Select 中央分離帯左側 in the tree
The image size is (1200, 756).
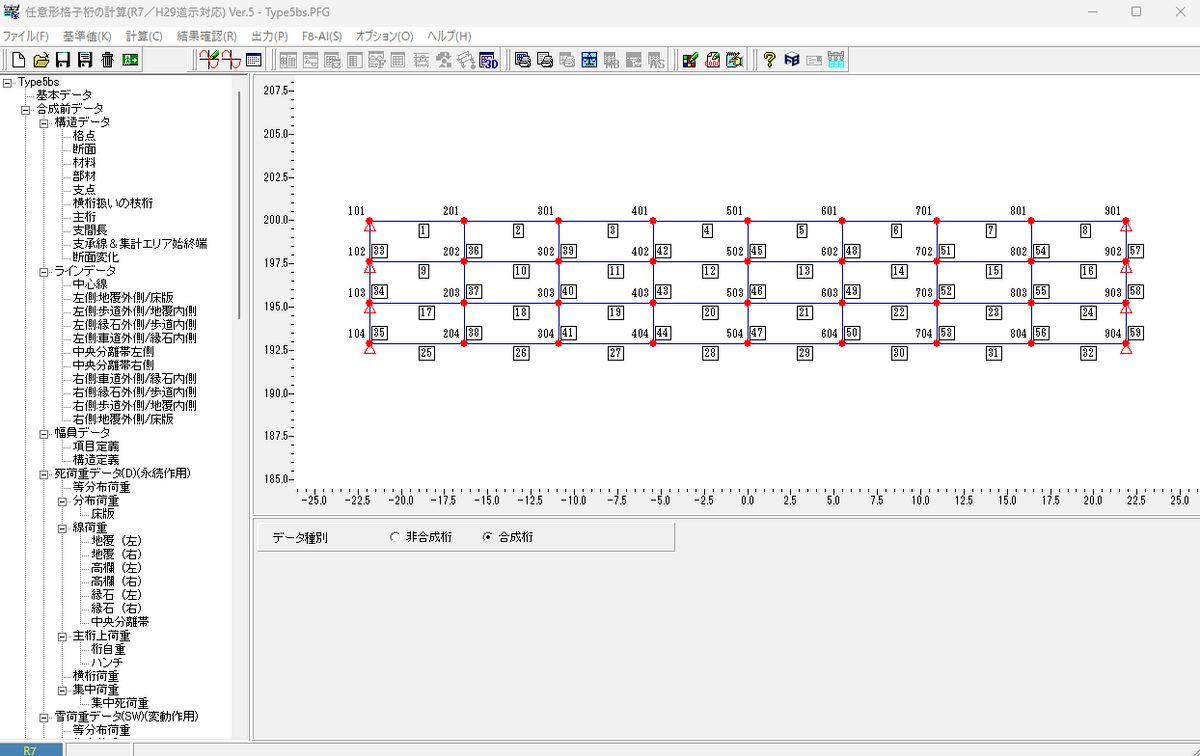click(x=113, y=352)
